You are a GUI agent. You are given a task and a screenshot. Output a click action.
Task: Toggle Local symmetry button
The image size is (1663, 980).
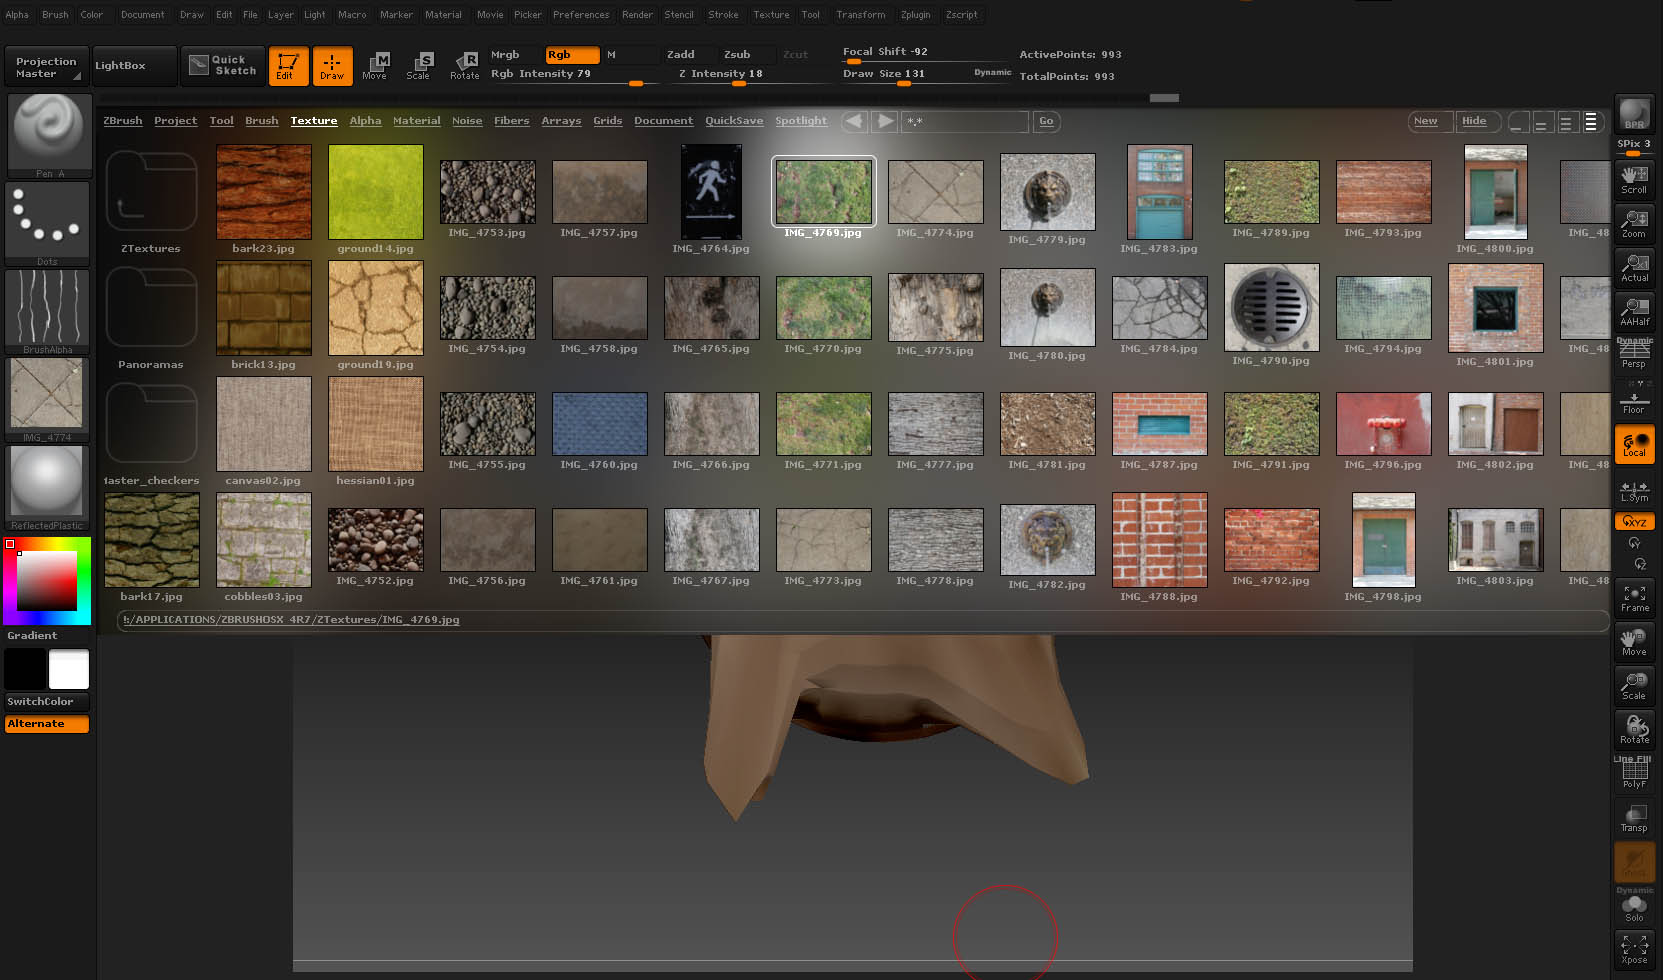point(1634,444)
